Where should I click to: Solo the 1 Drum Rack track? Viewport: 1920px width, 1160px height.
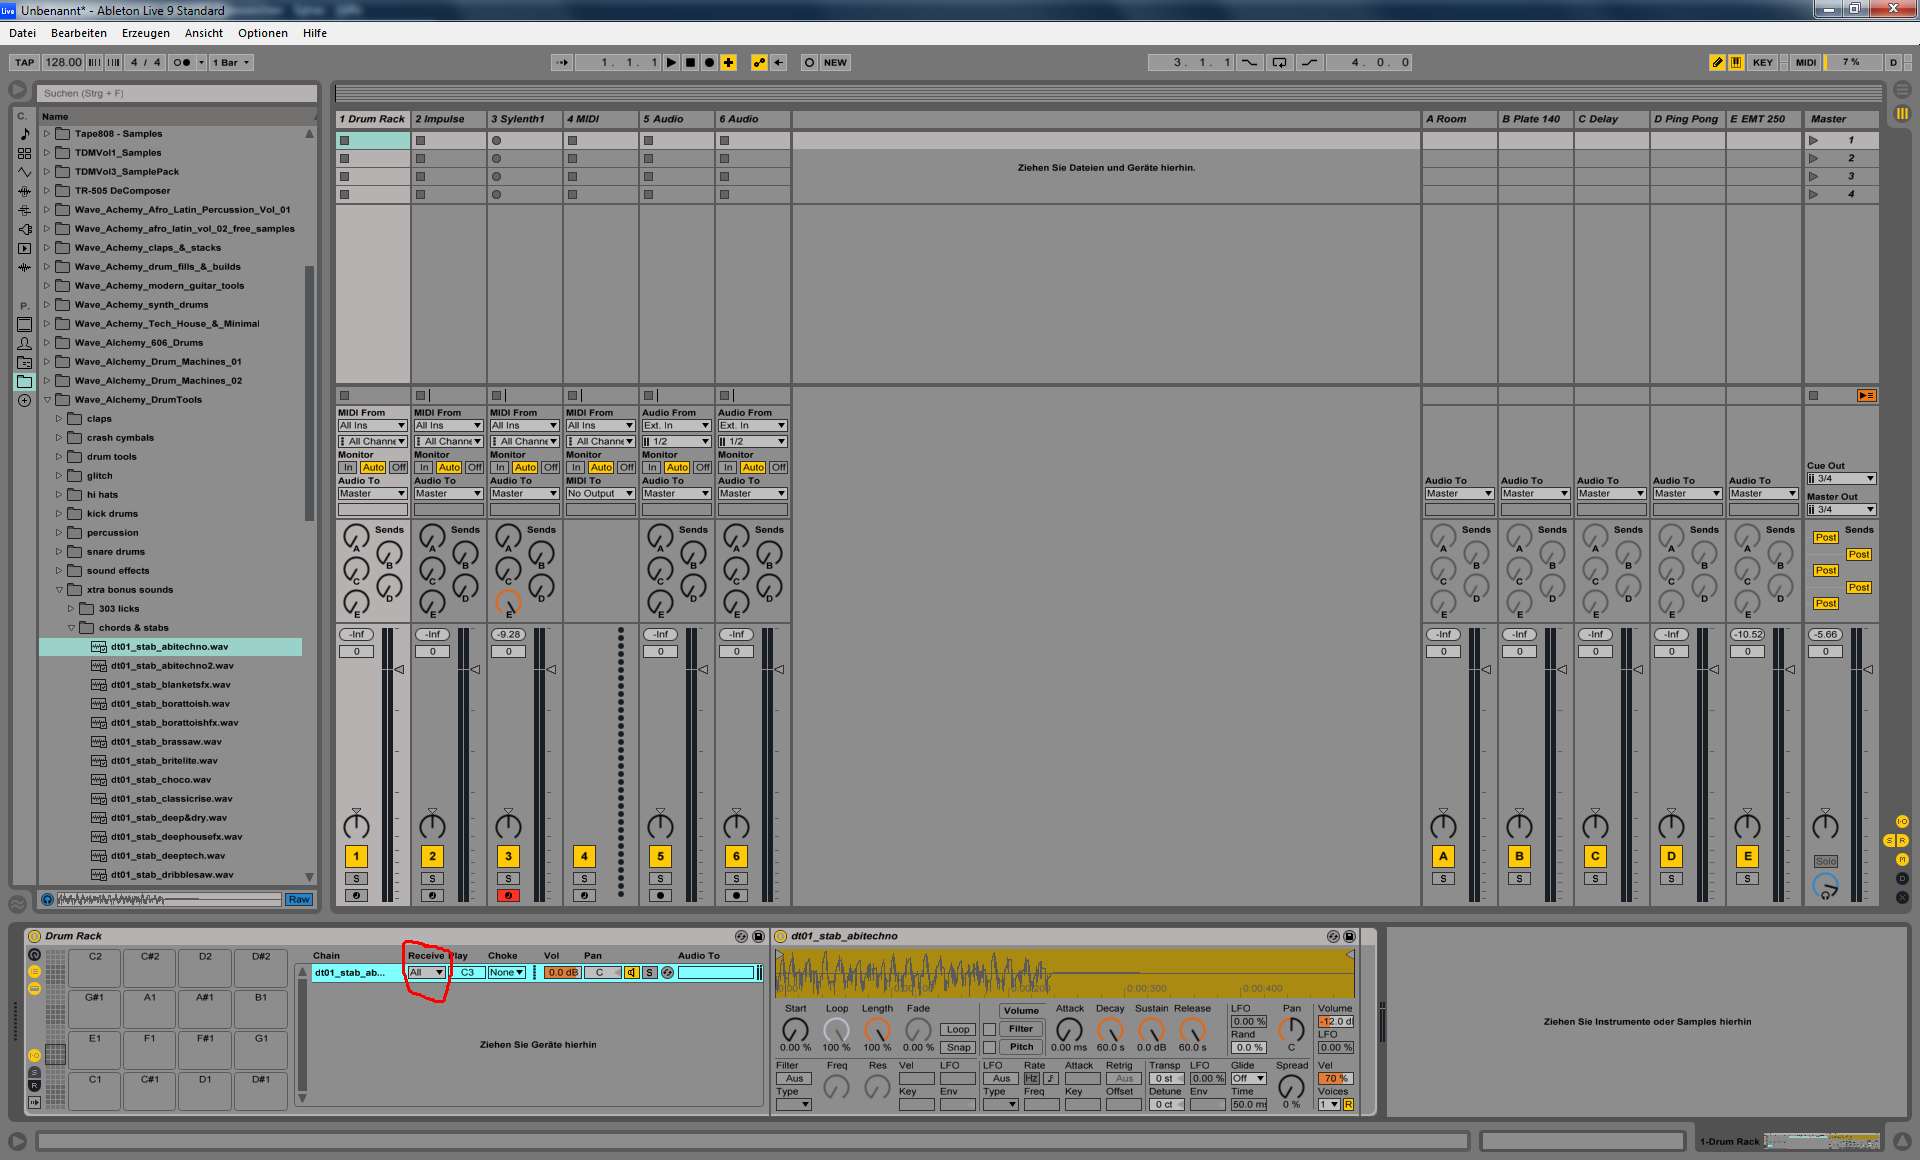point(356,877)
